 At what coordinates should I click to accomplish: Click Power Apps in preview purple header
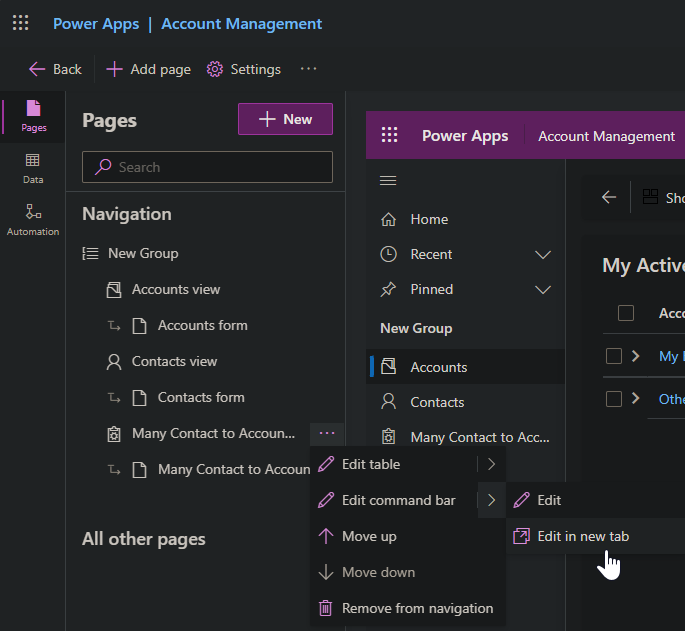465,136
